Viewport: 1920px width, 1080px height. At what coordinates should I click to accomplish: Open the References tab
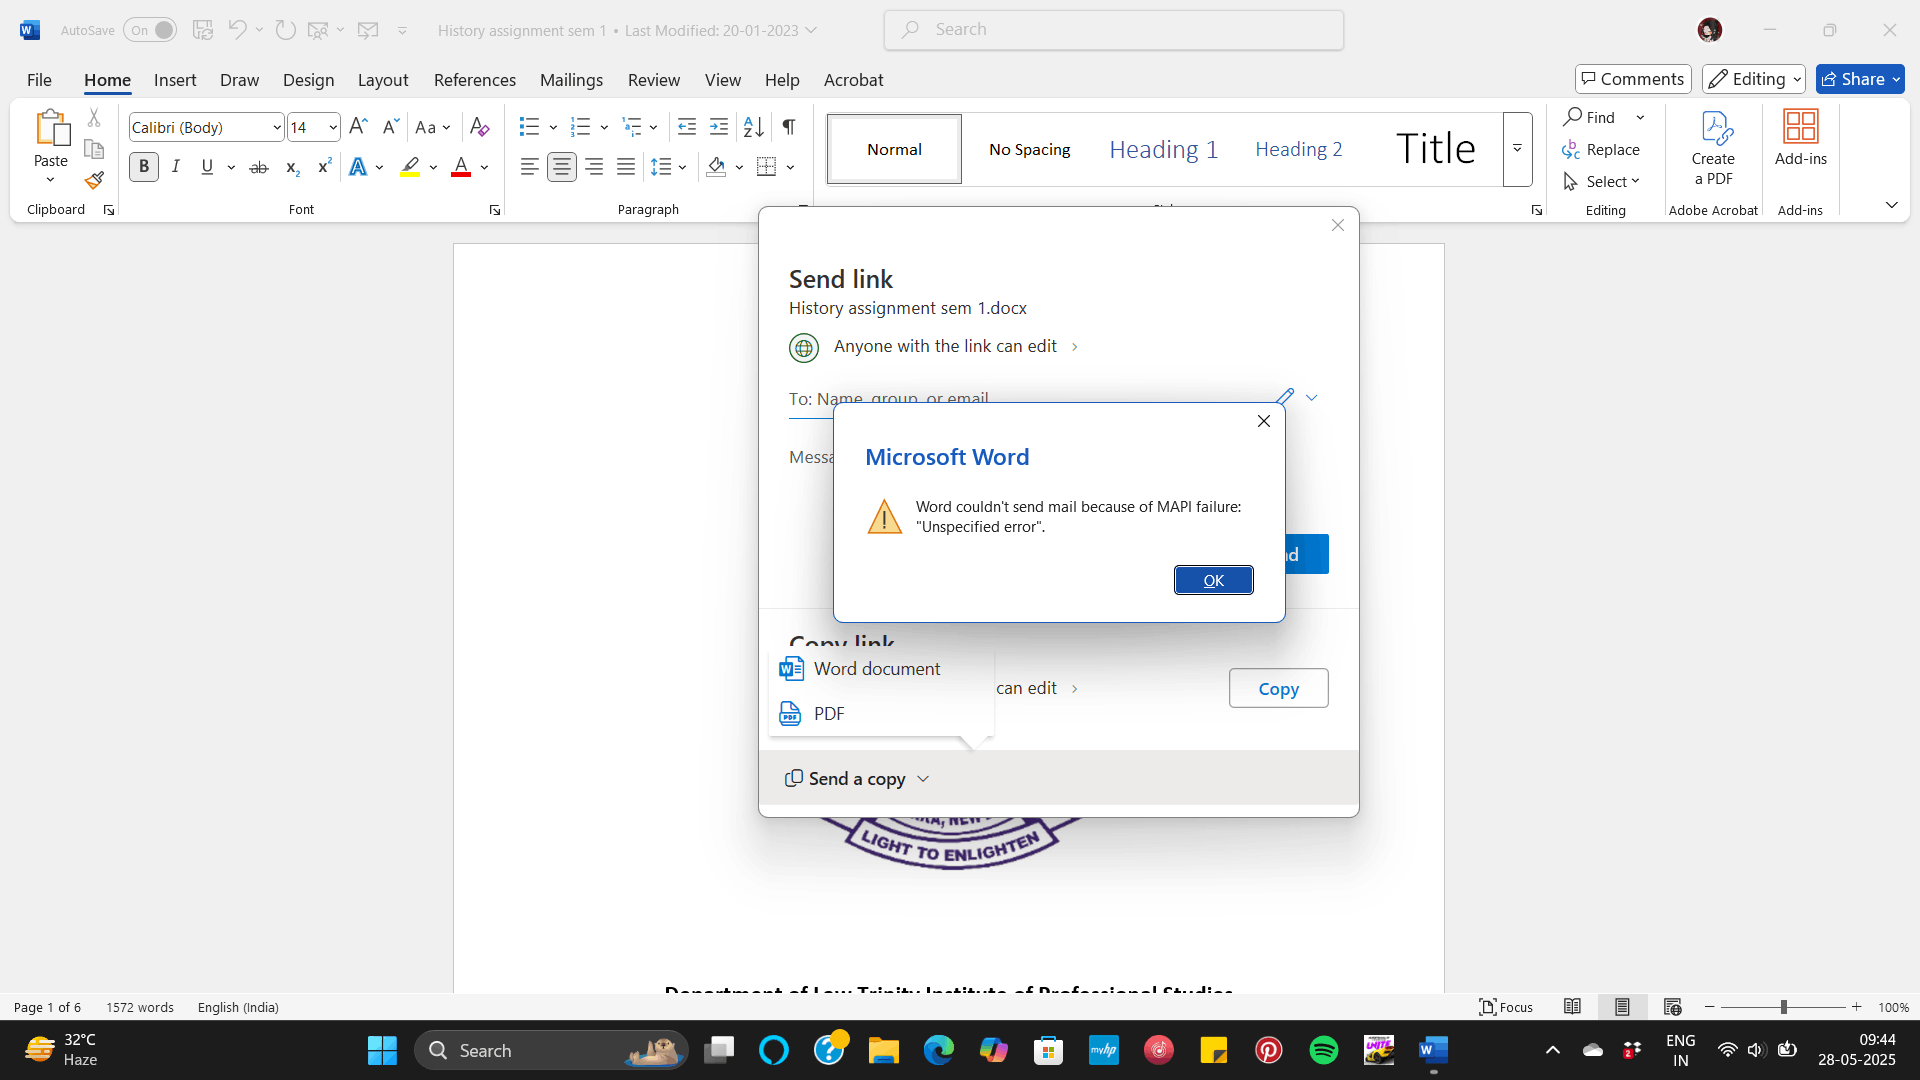(475, 80)
